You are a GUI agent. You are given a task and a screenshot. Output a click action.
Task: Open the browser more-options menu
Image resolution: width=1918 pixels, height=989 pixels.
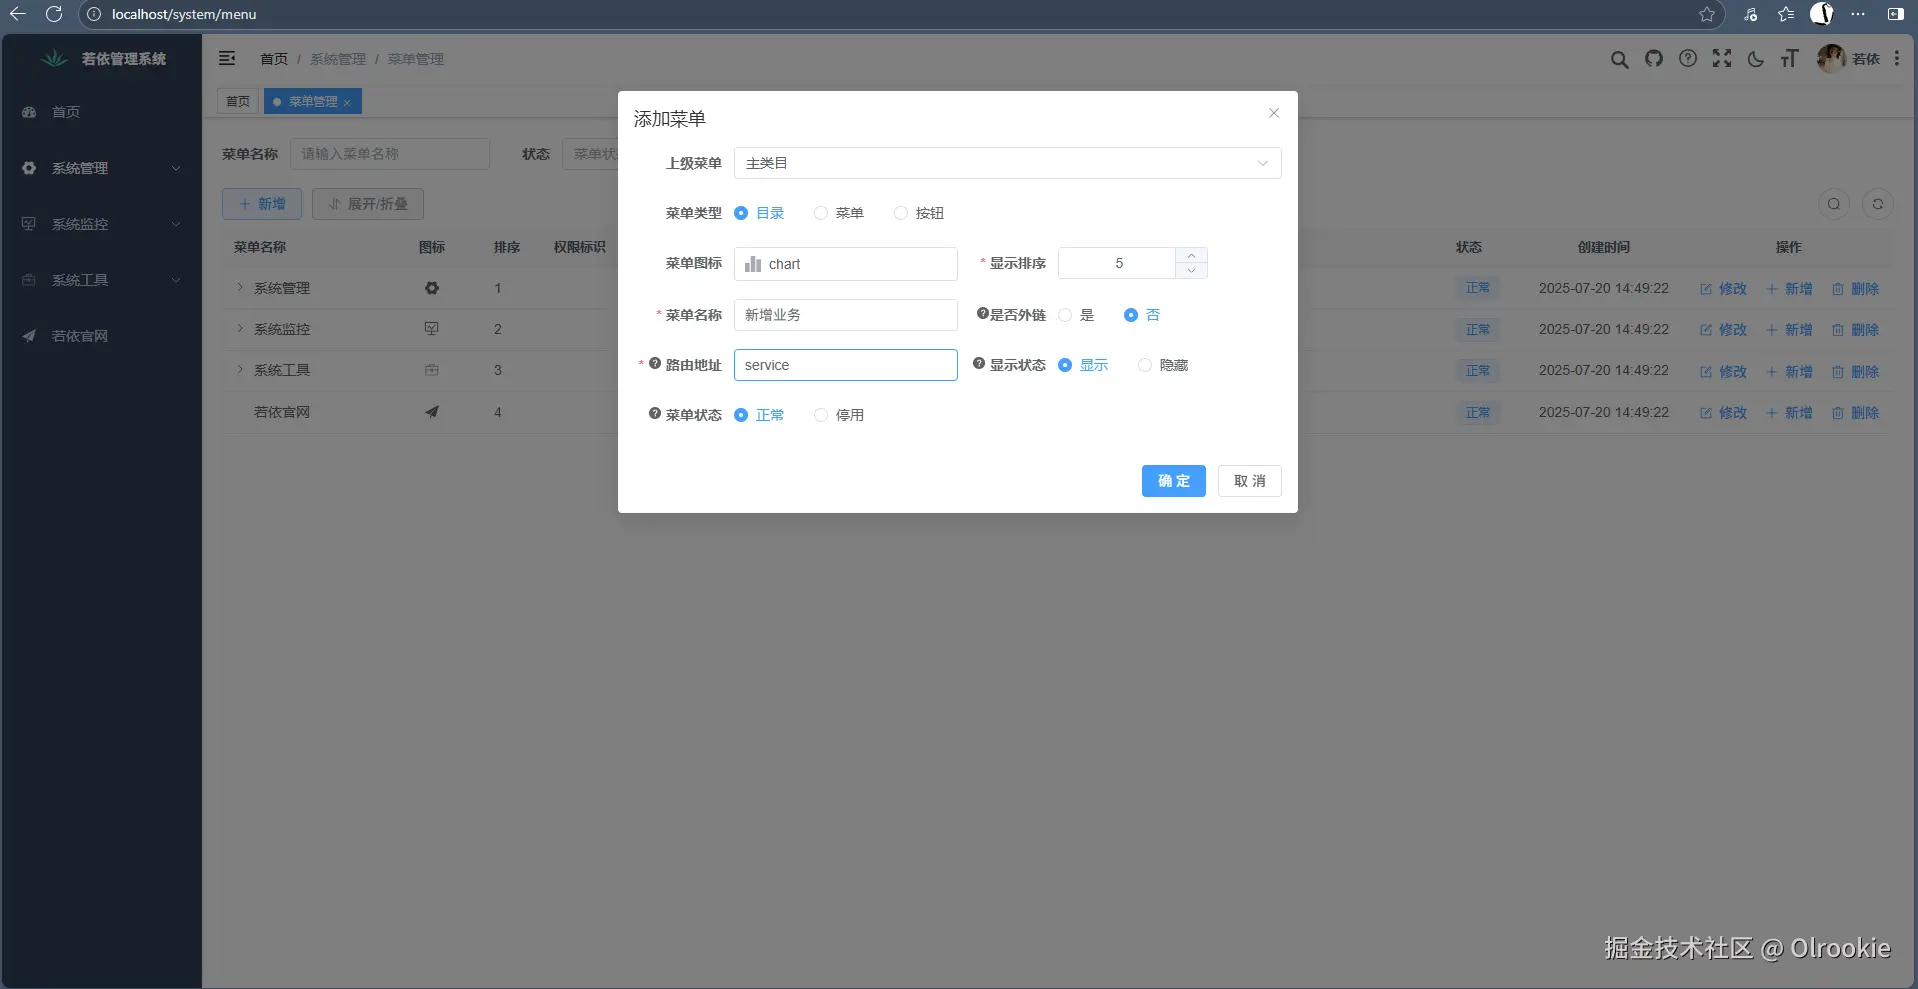1858,14
